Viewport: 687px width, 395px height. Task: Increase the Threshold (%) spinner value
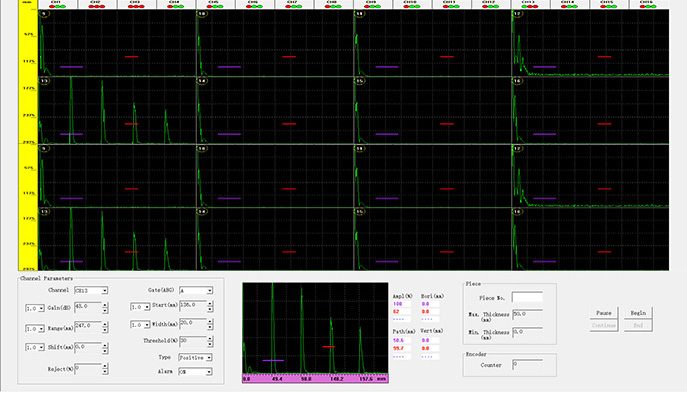click(210, 339)
